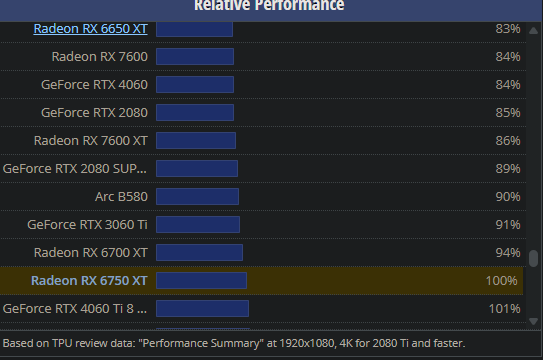Click the scrollbar thumb handle
The image size is (543, 360).
click(533, 259)
